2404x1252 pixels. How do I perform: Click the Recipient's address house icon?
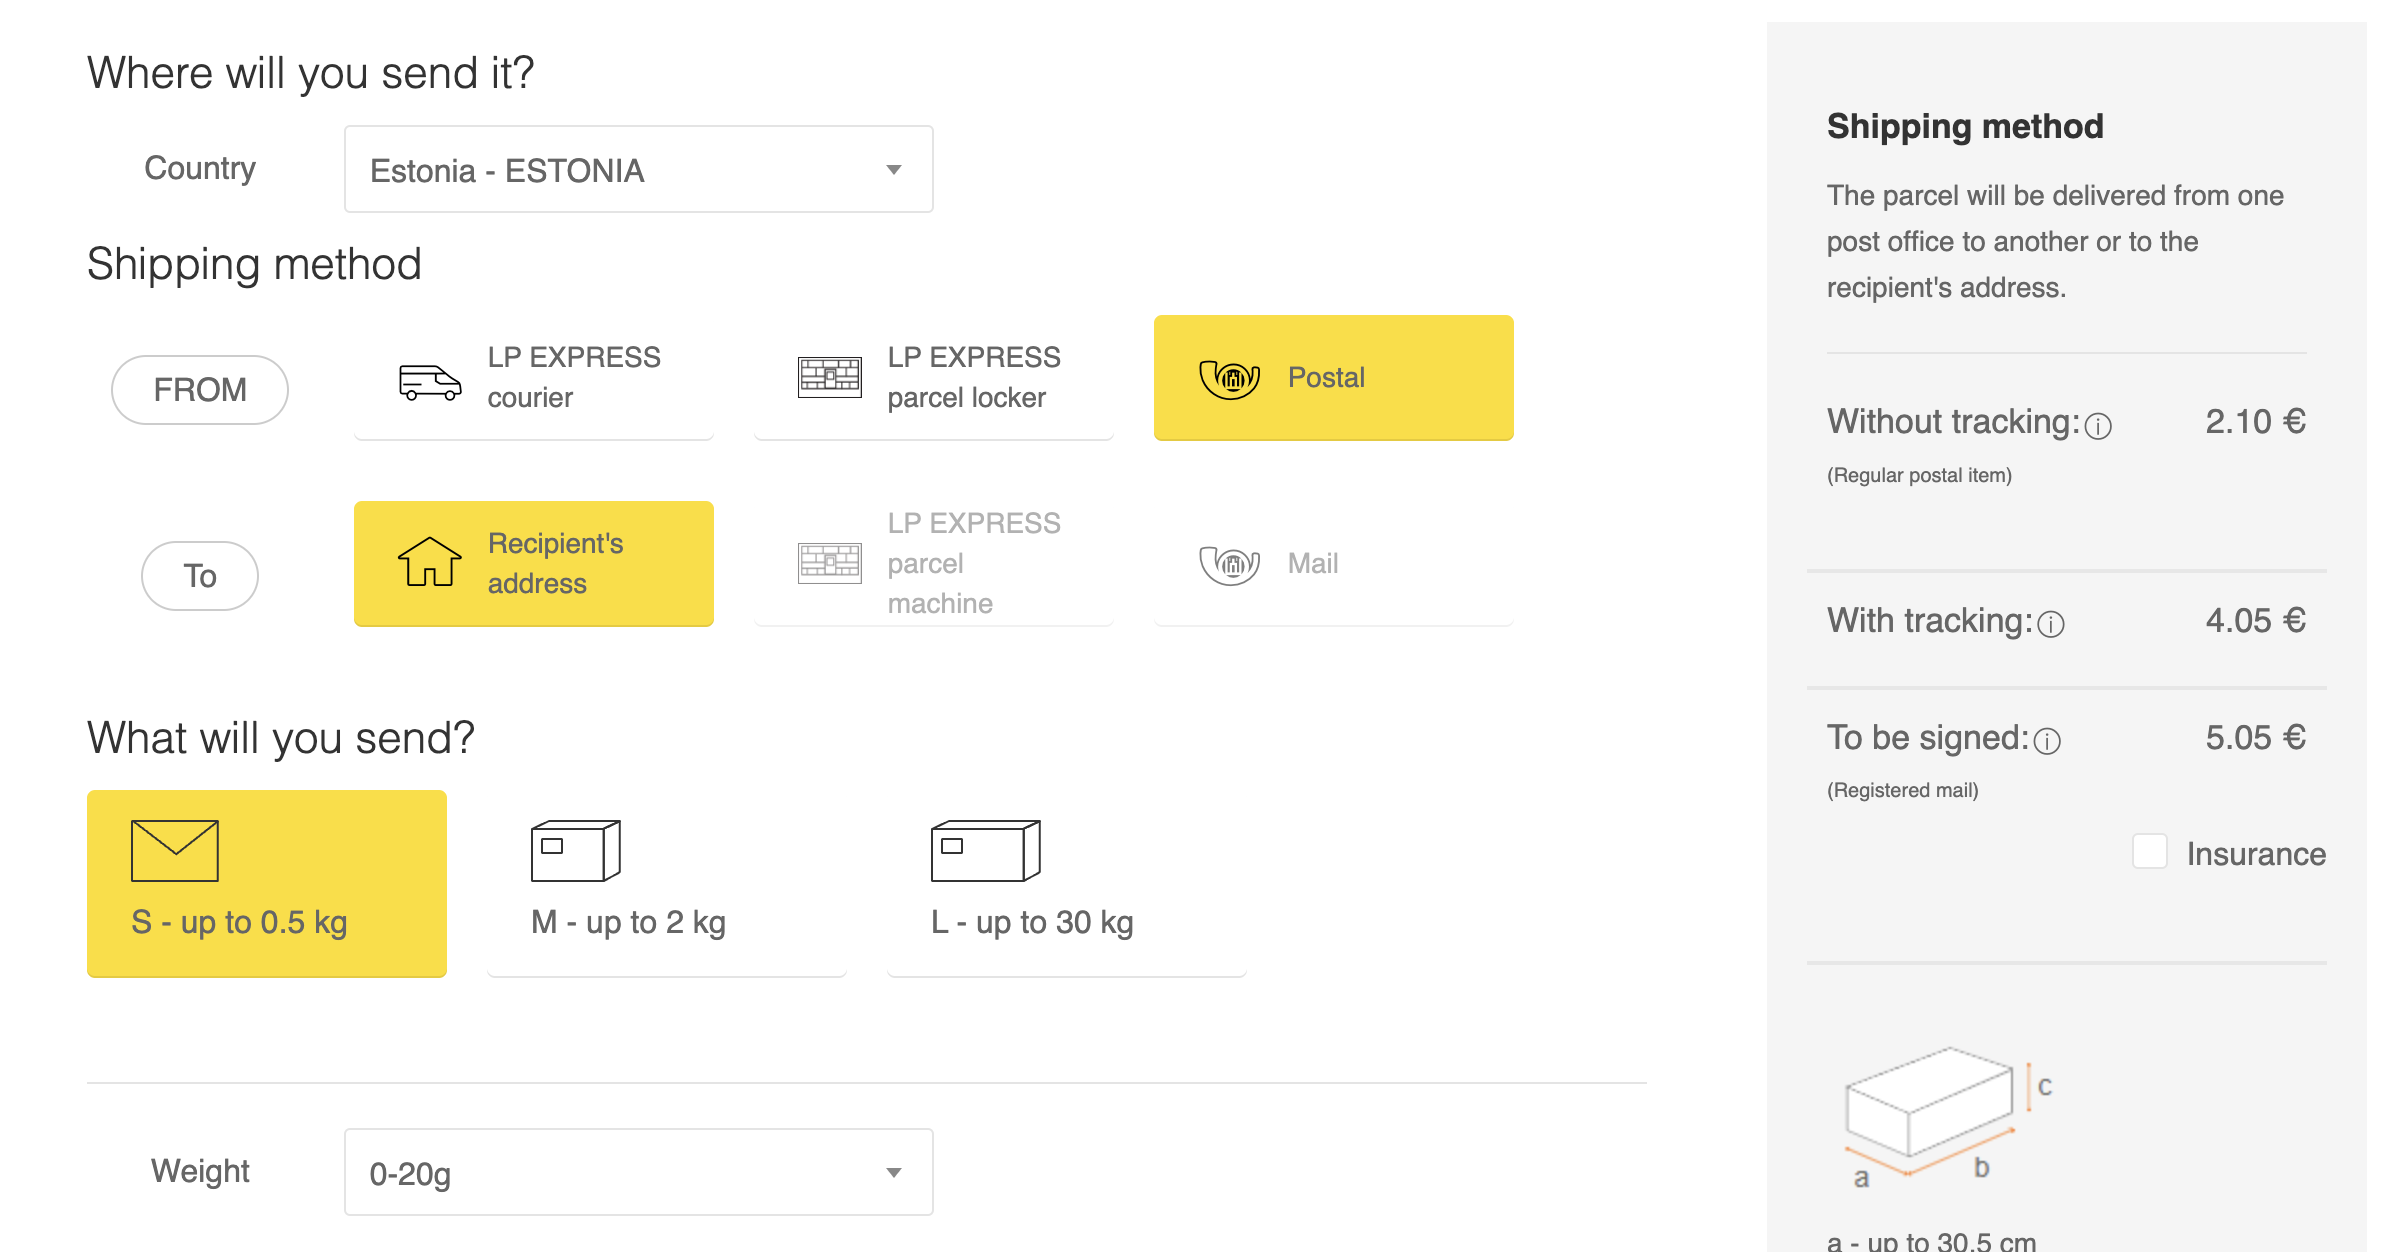[429, 562]
